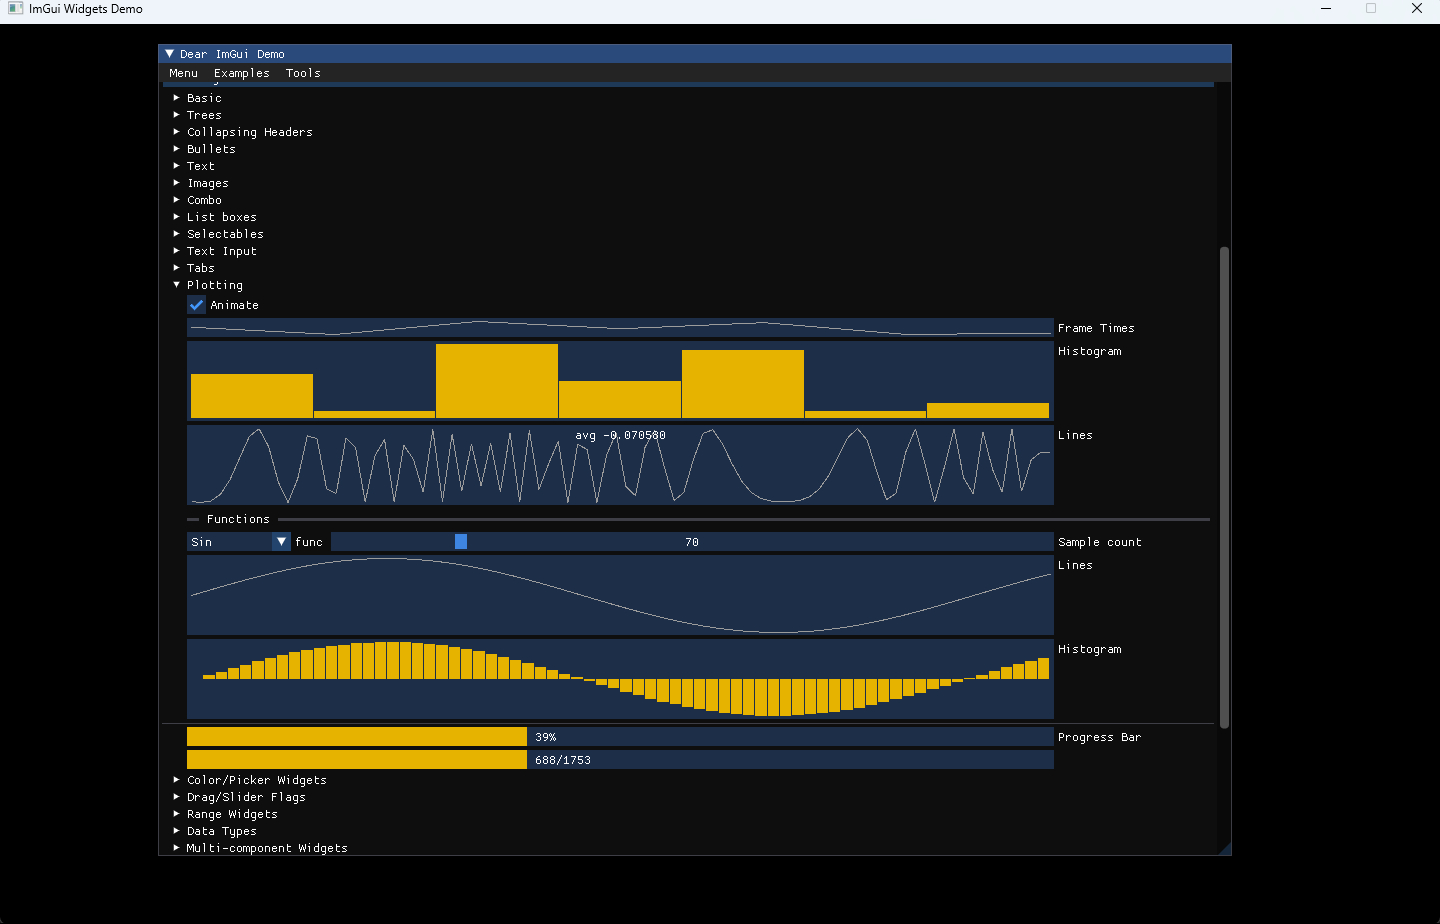The height and width of the screenshot is (924, 1440).
Task: Expand the Tabs node
Action: tap(177, 268)
